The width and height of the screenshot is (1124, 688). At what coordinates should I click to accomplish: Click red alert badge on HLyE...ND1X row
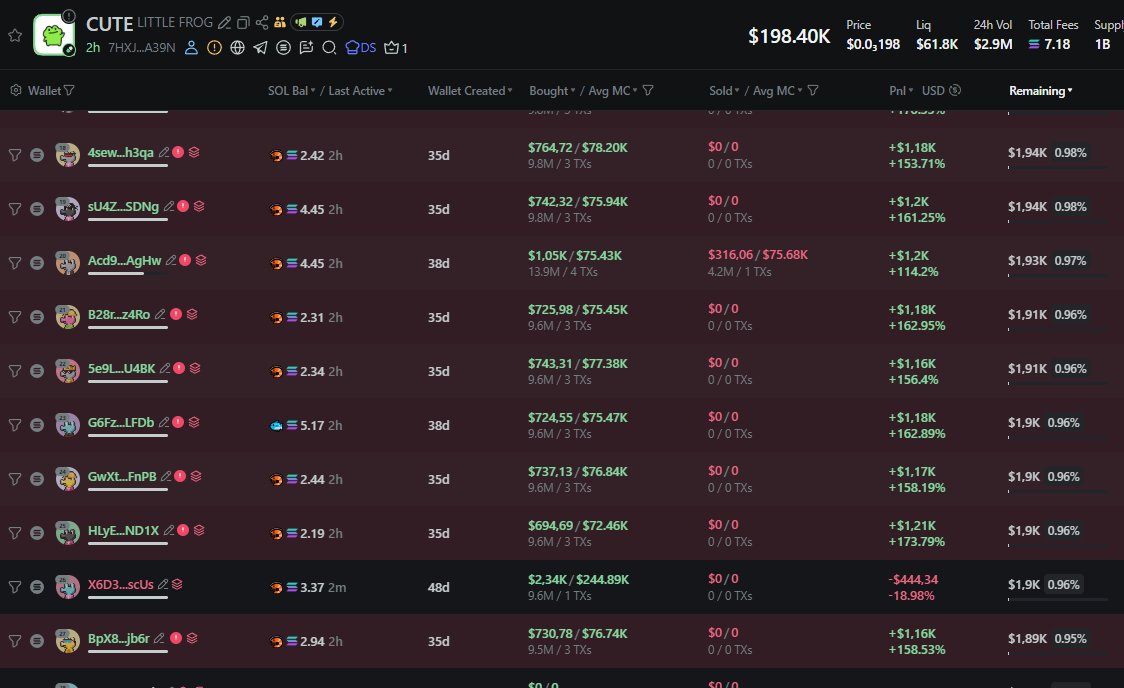point(183,530)
